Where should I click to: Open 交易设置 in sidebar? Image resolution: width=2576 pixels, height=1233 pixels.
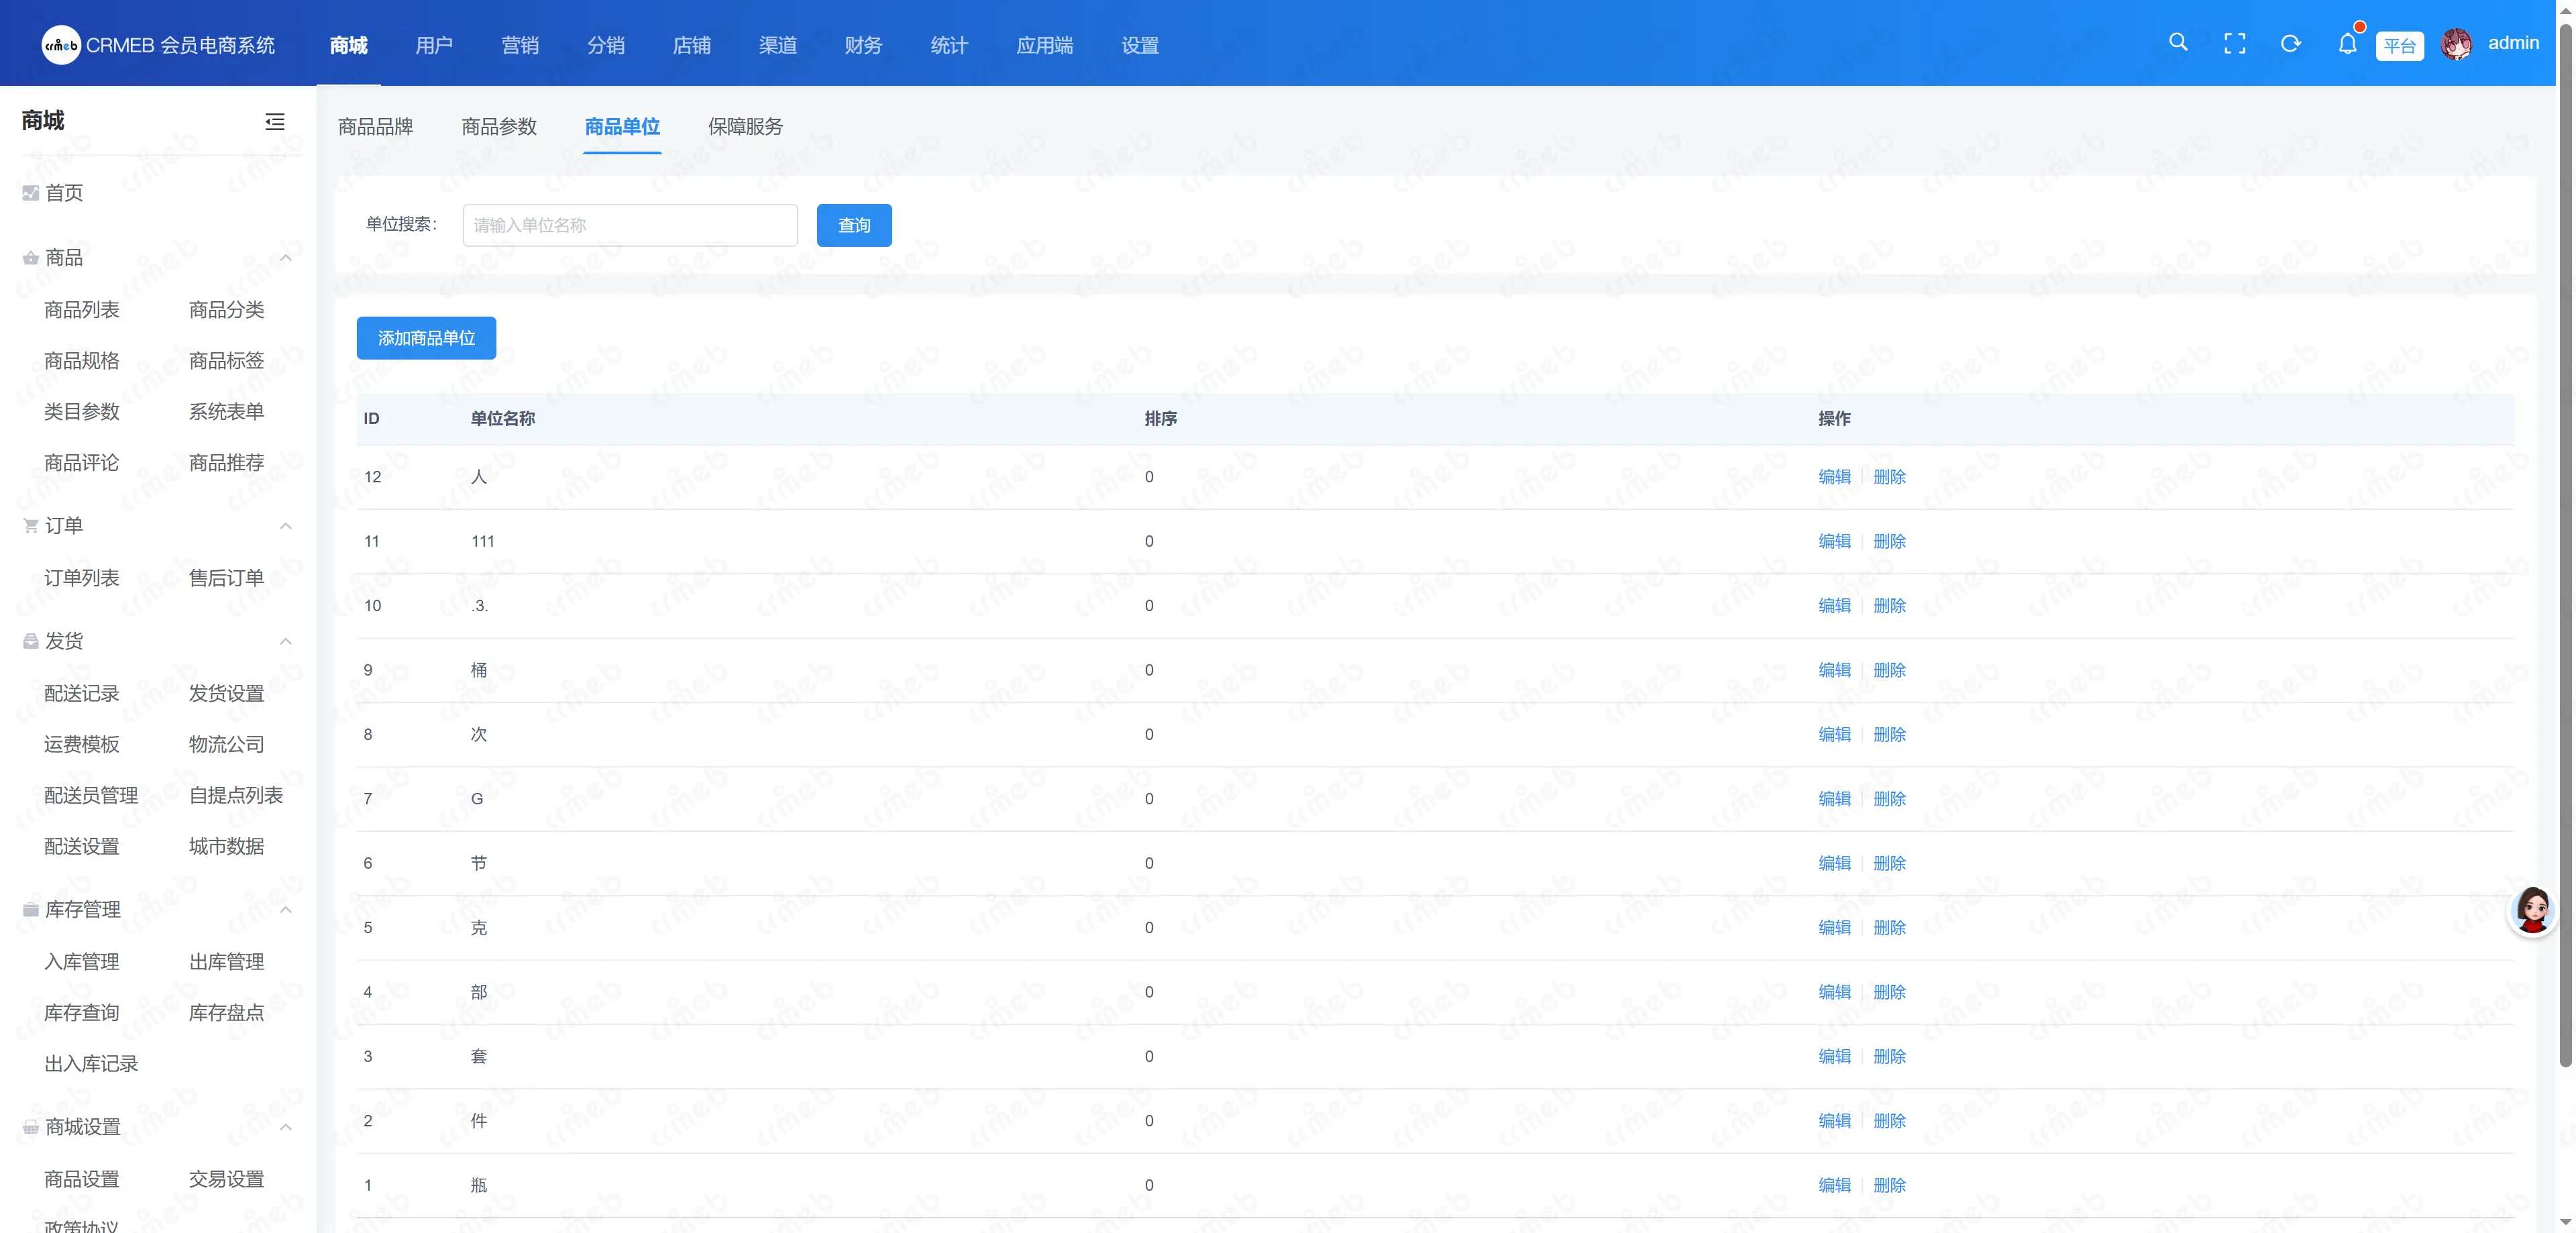click(227, 1180)
